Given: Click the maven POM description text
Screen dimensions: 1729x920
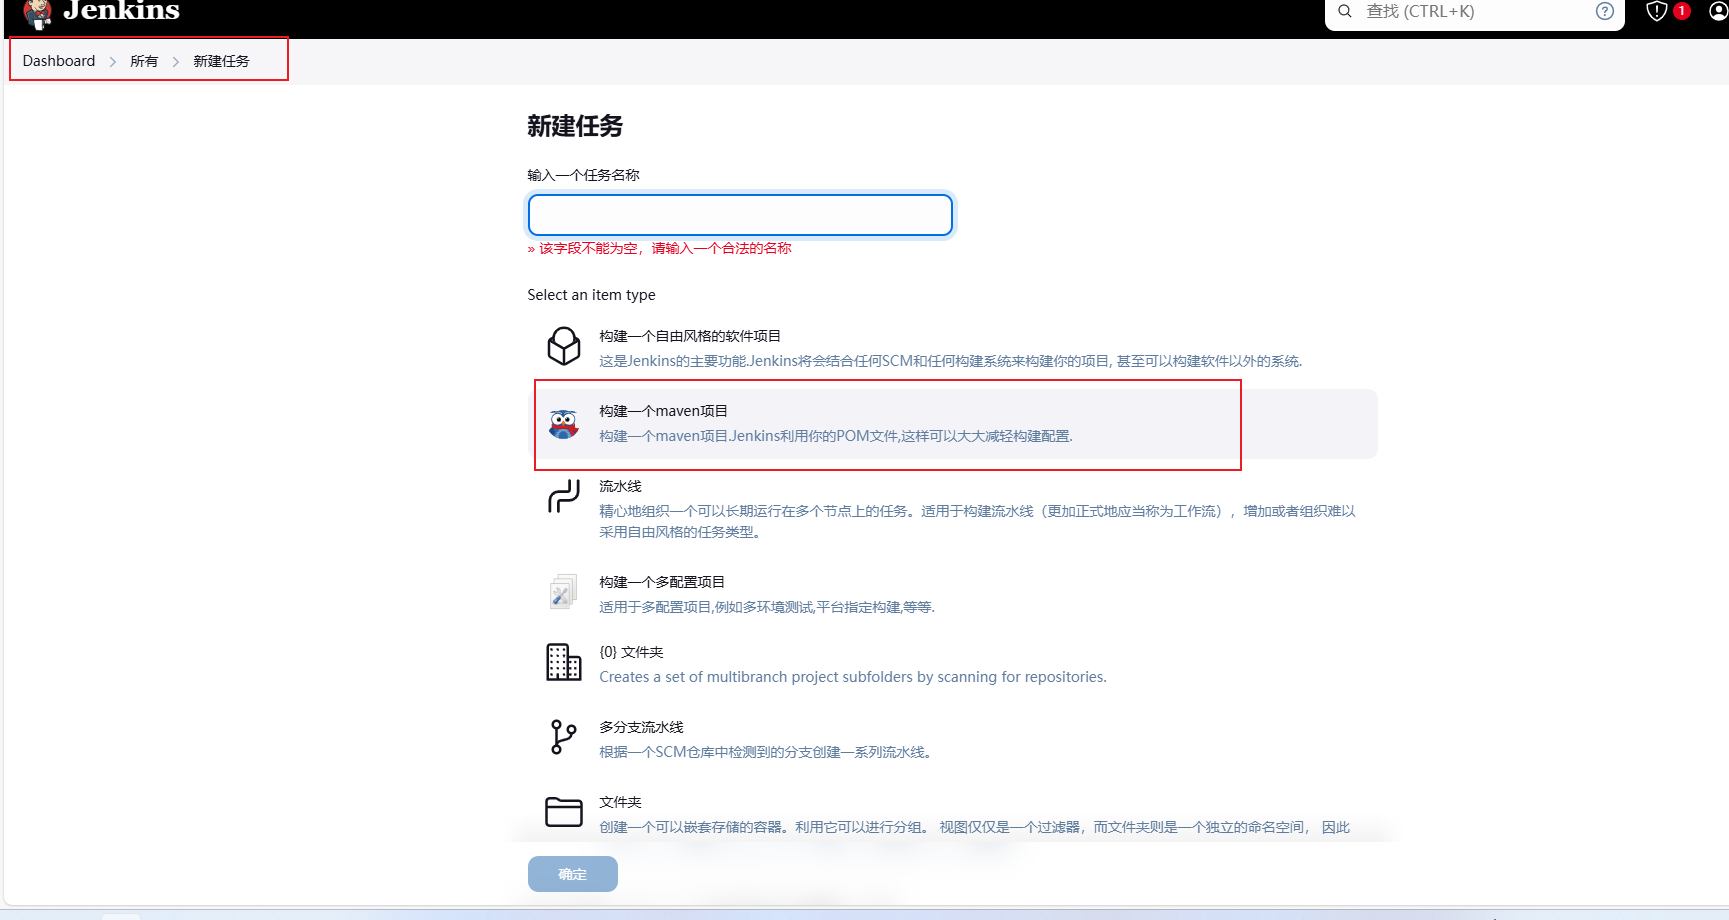Looking at the screenshot, I should [836, 436].
